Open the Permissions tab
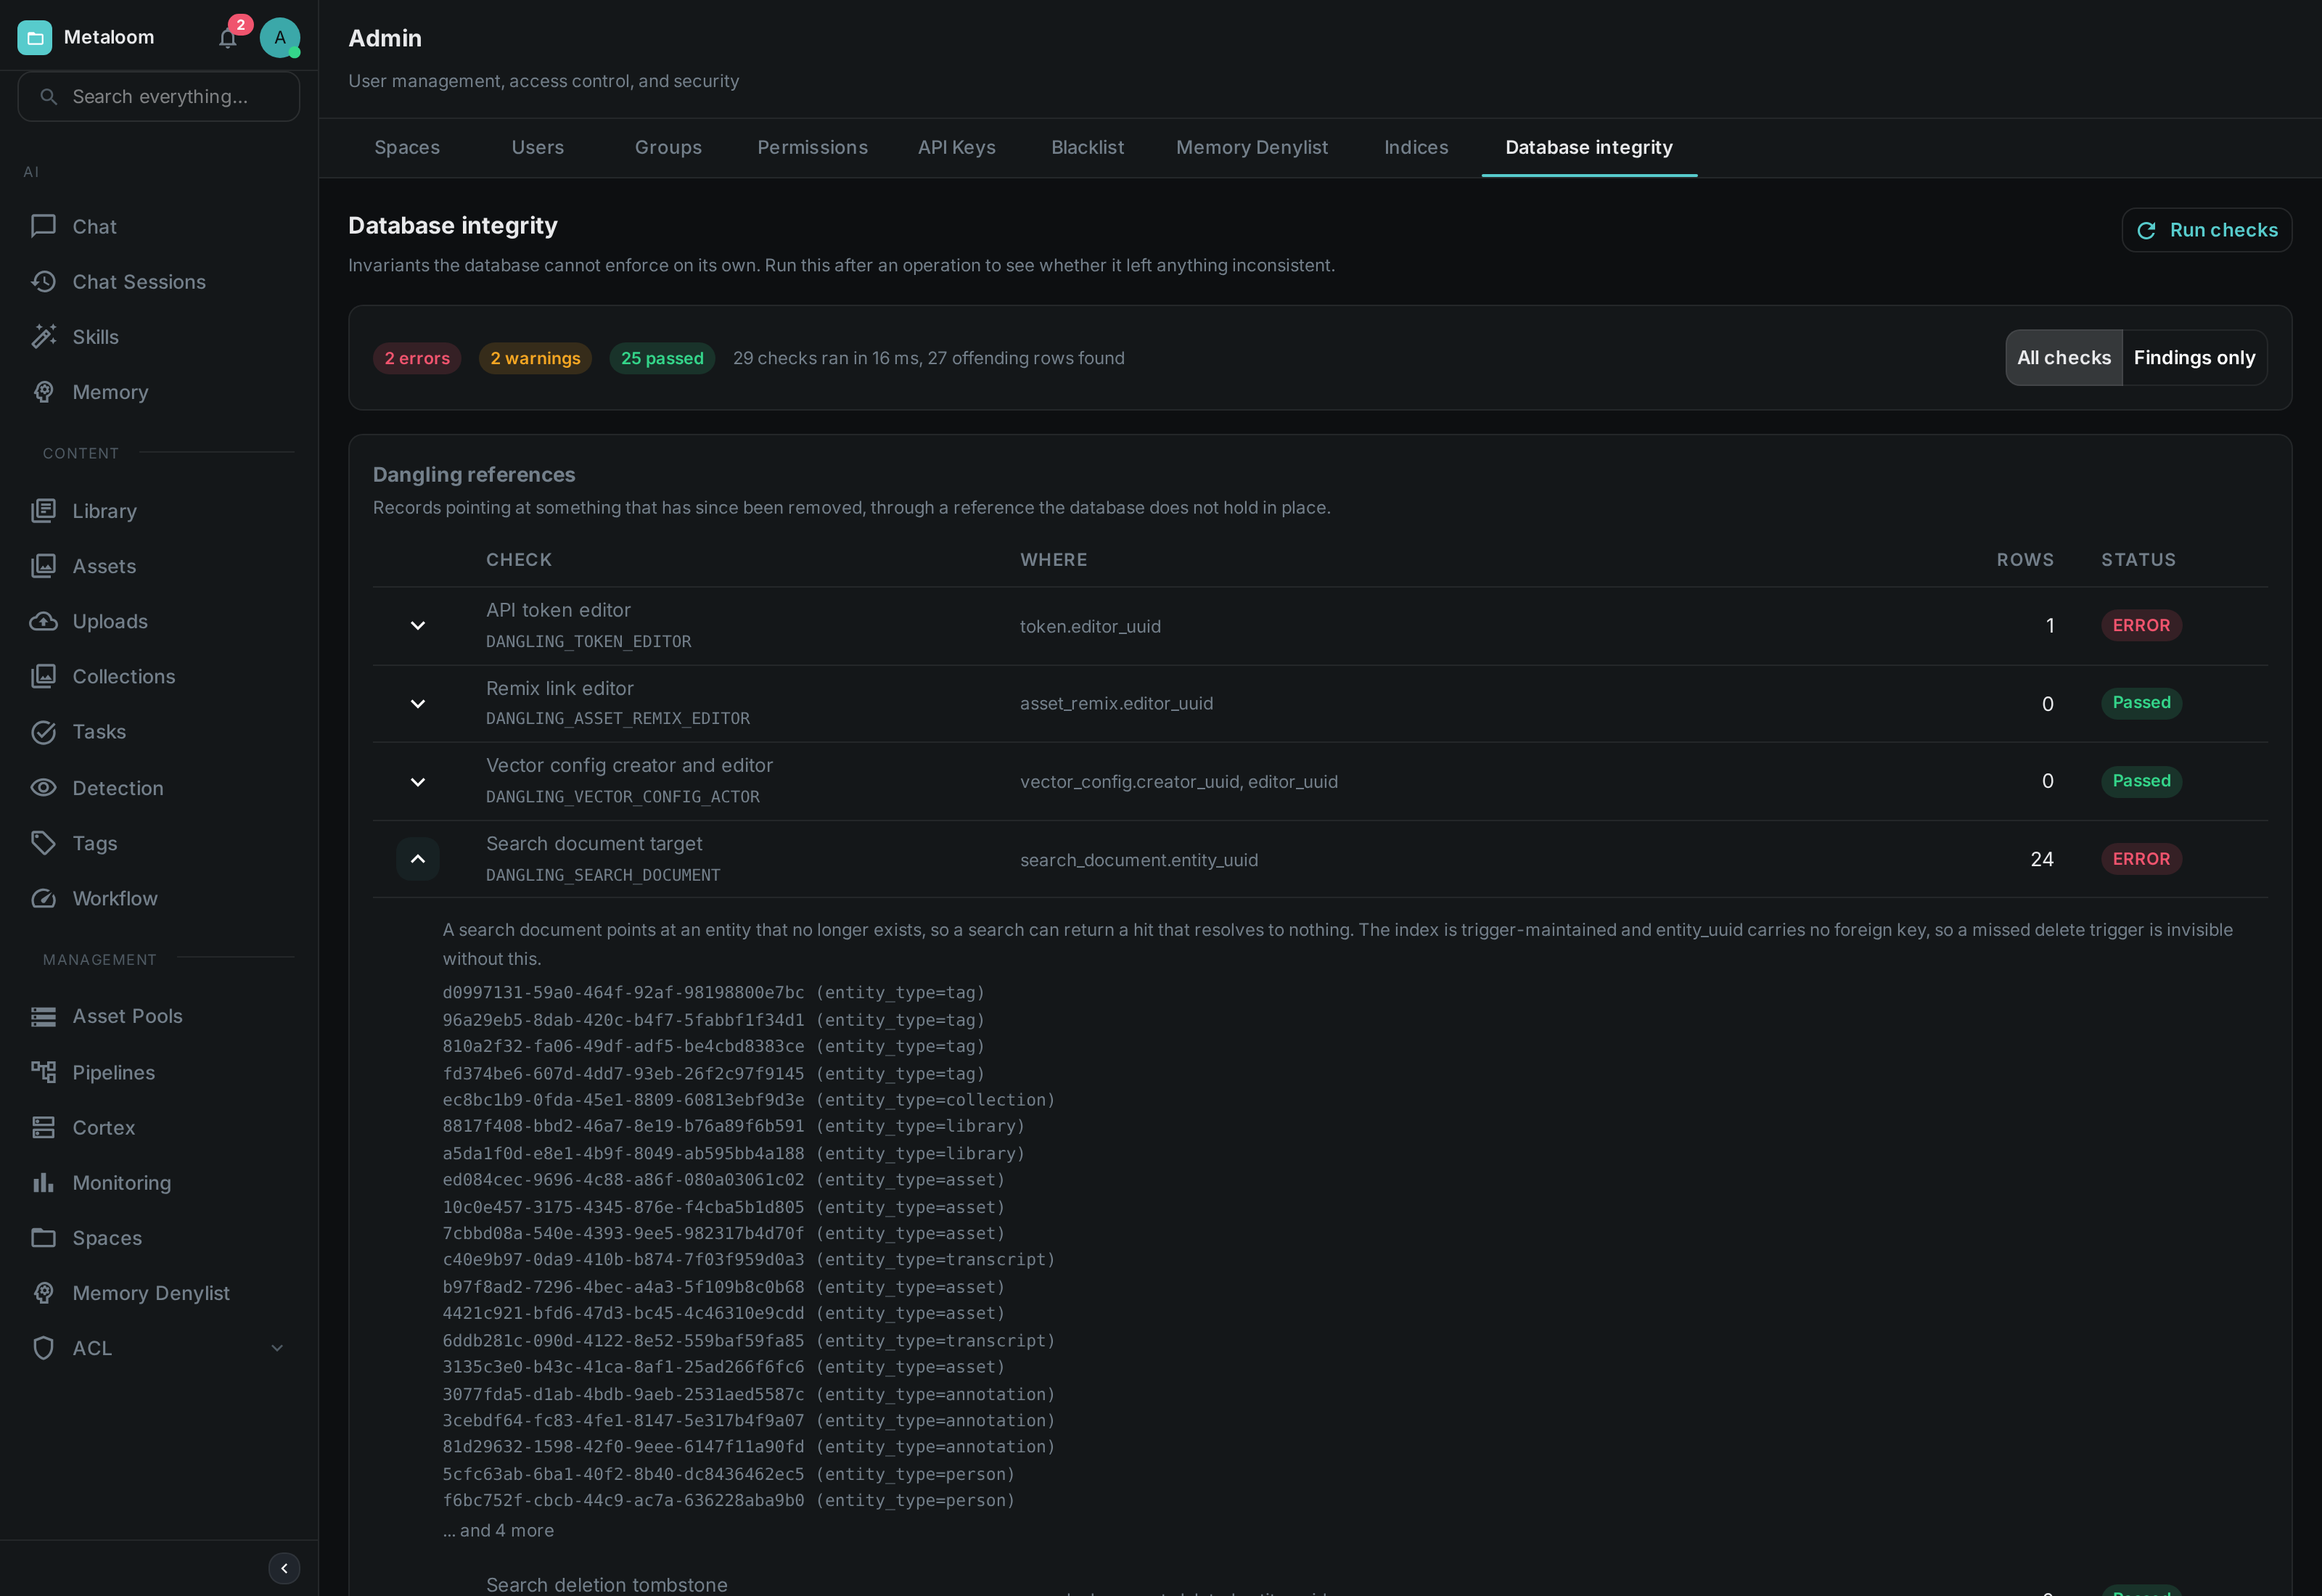 [x=813, y=147]
